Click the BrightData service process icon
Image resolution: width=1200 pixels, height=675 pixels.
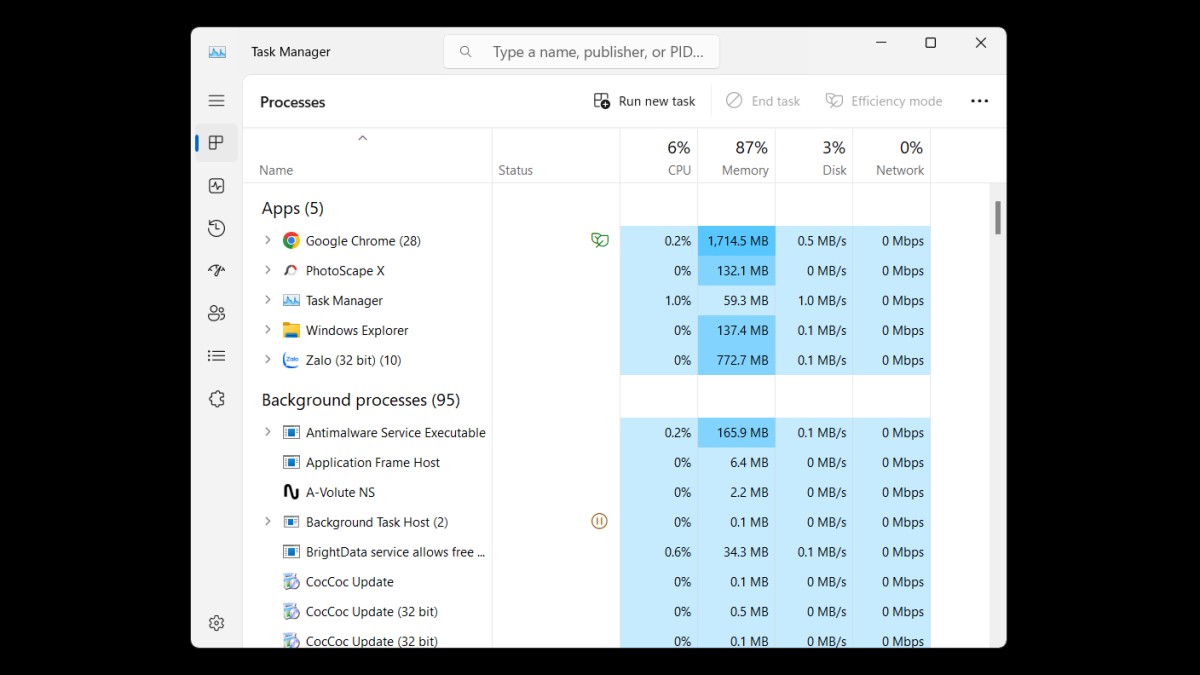coord(291,552)
